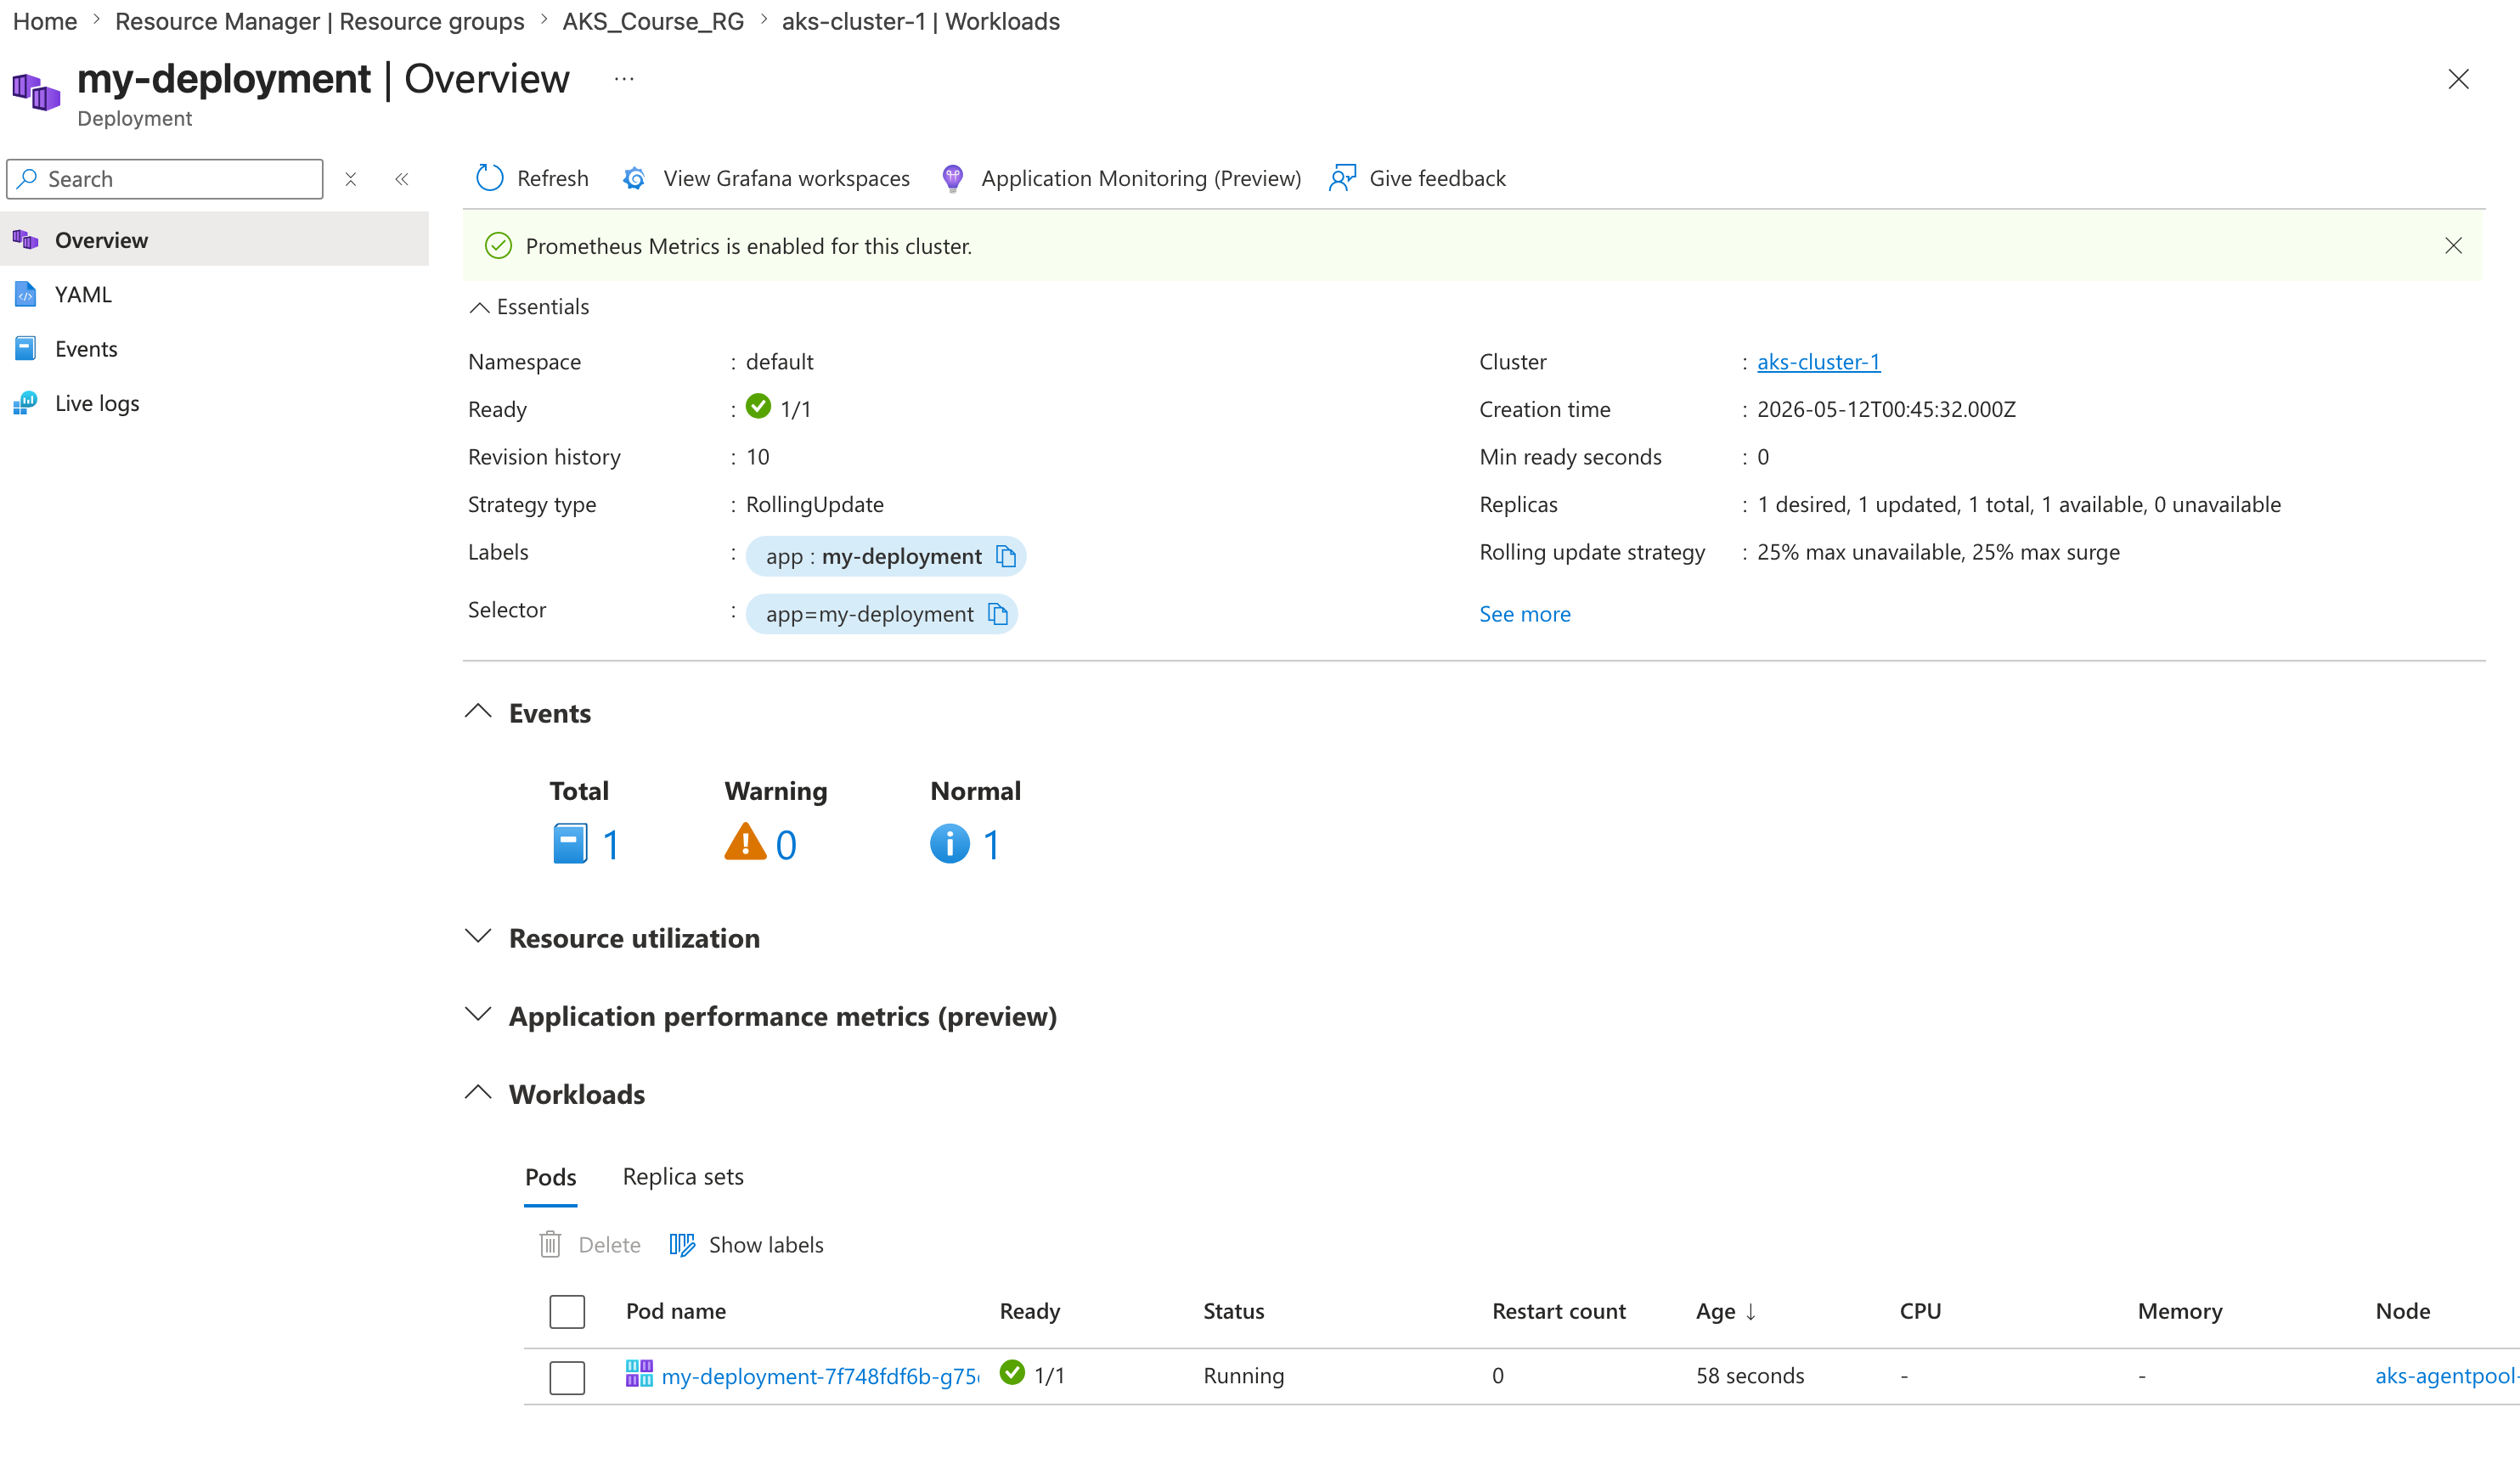This screenshot has width=2520, height=1458.
Task: Click the Refresh circular arrow icon
Action: point(489,178)
